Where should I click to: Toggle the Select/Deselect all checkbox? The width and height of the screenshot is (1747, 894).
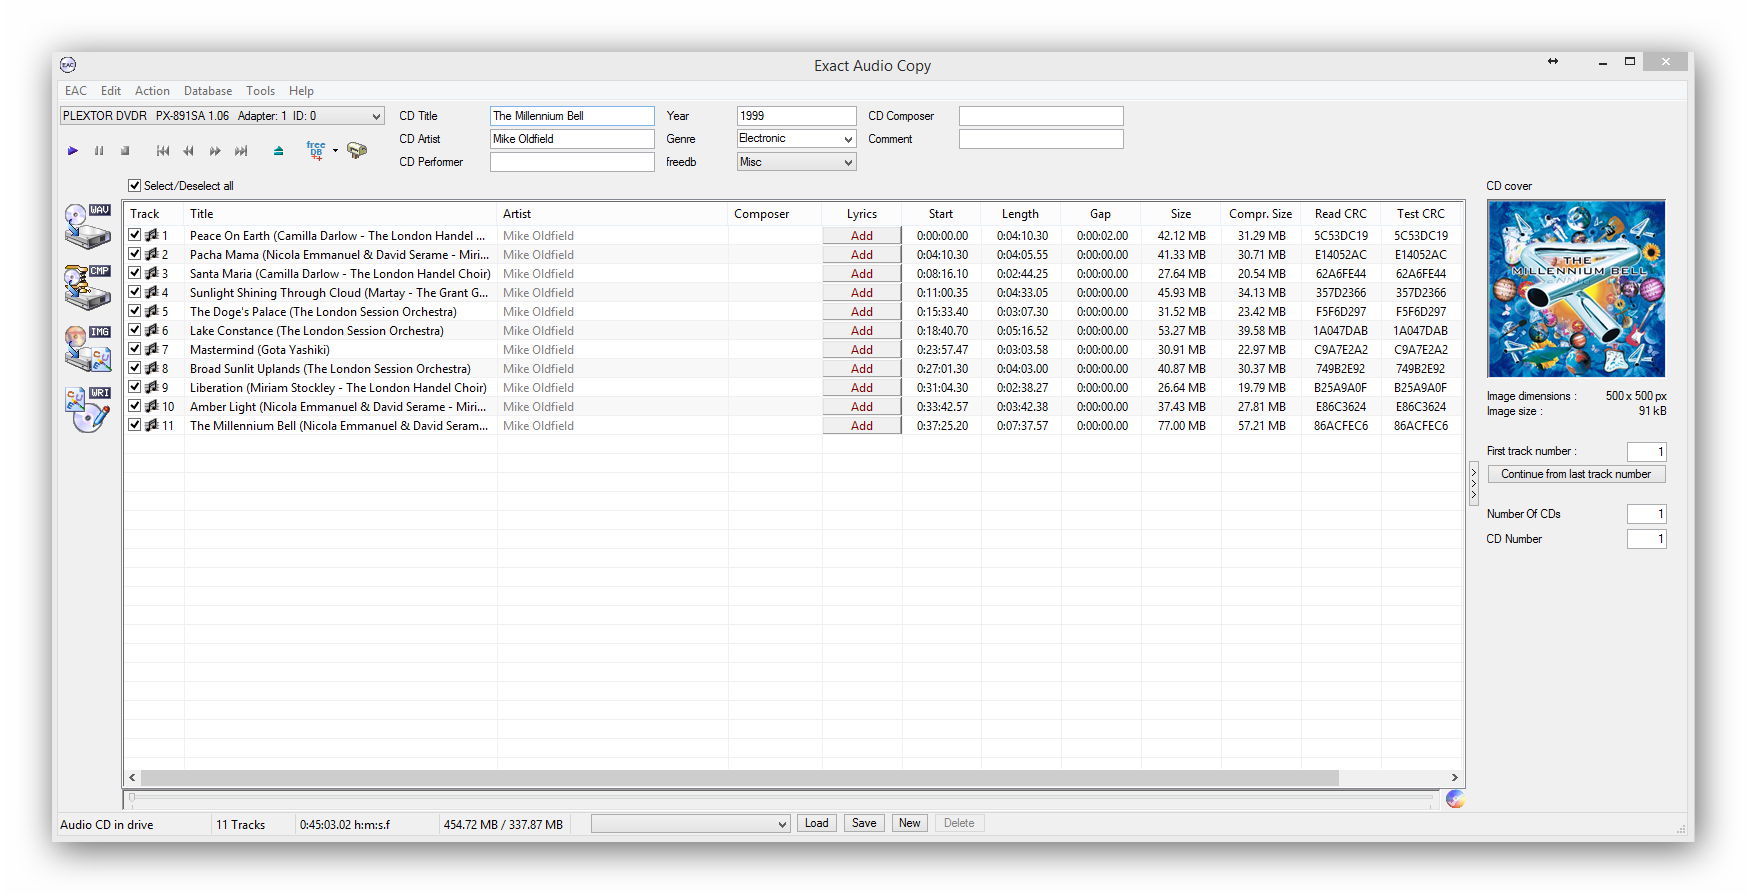(x=135, y=186)
